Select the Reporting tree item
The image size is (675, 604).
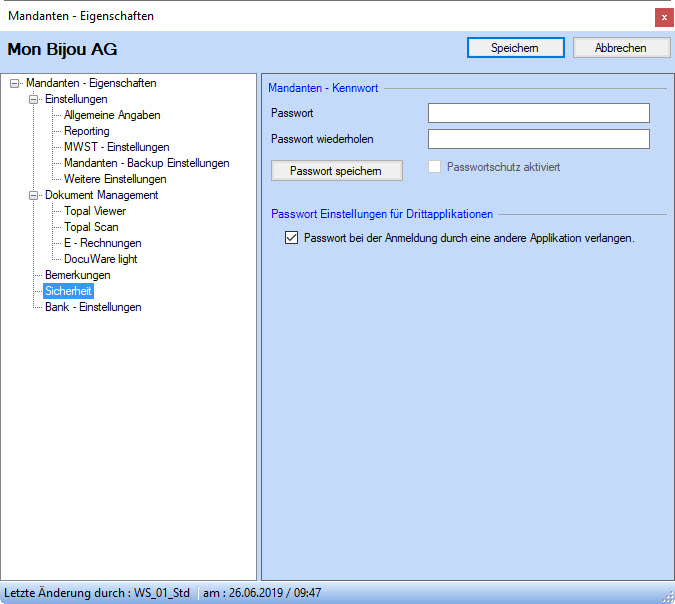pyautogui.click(x=87, y=131)
